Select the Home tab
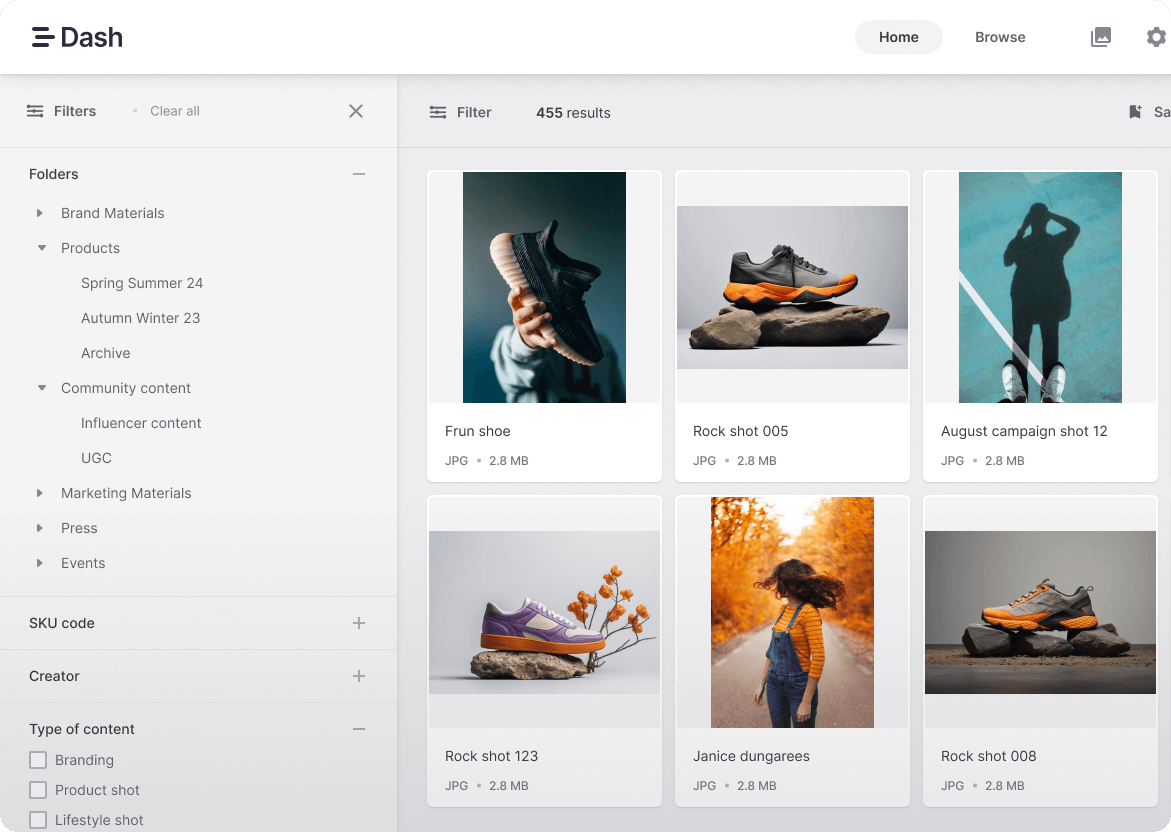This screenshot has height=832, width=1171. coord(898,37)
